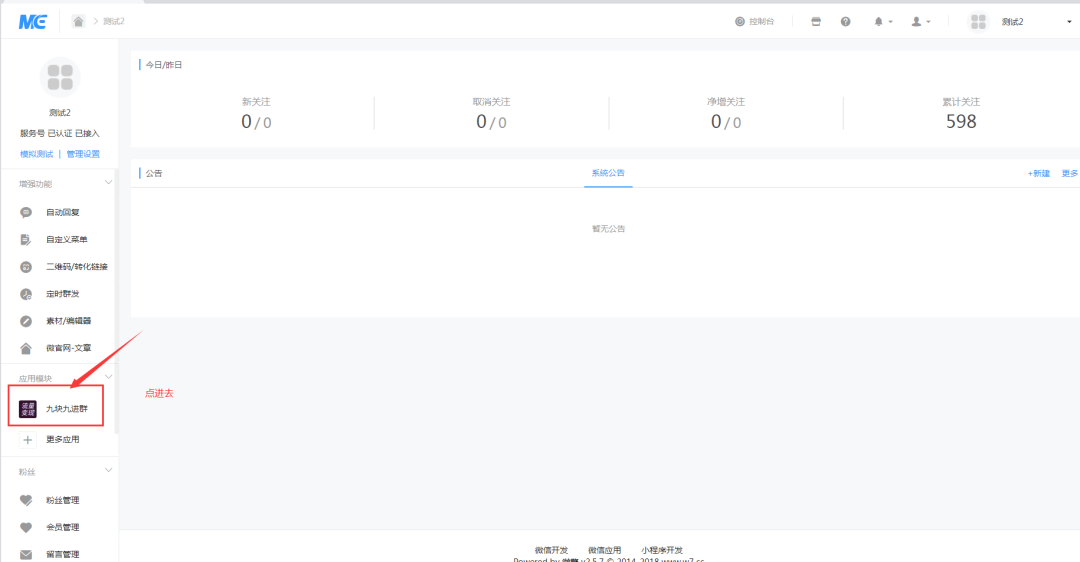Click the 管理设置 link
The width and height of the screenshot is (1080, 562).
83,154
